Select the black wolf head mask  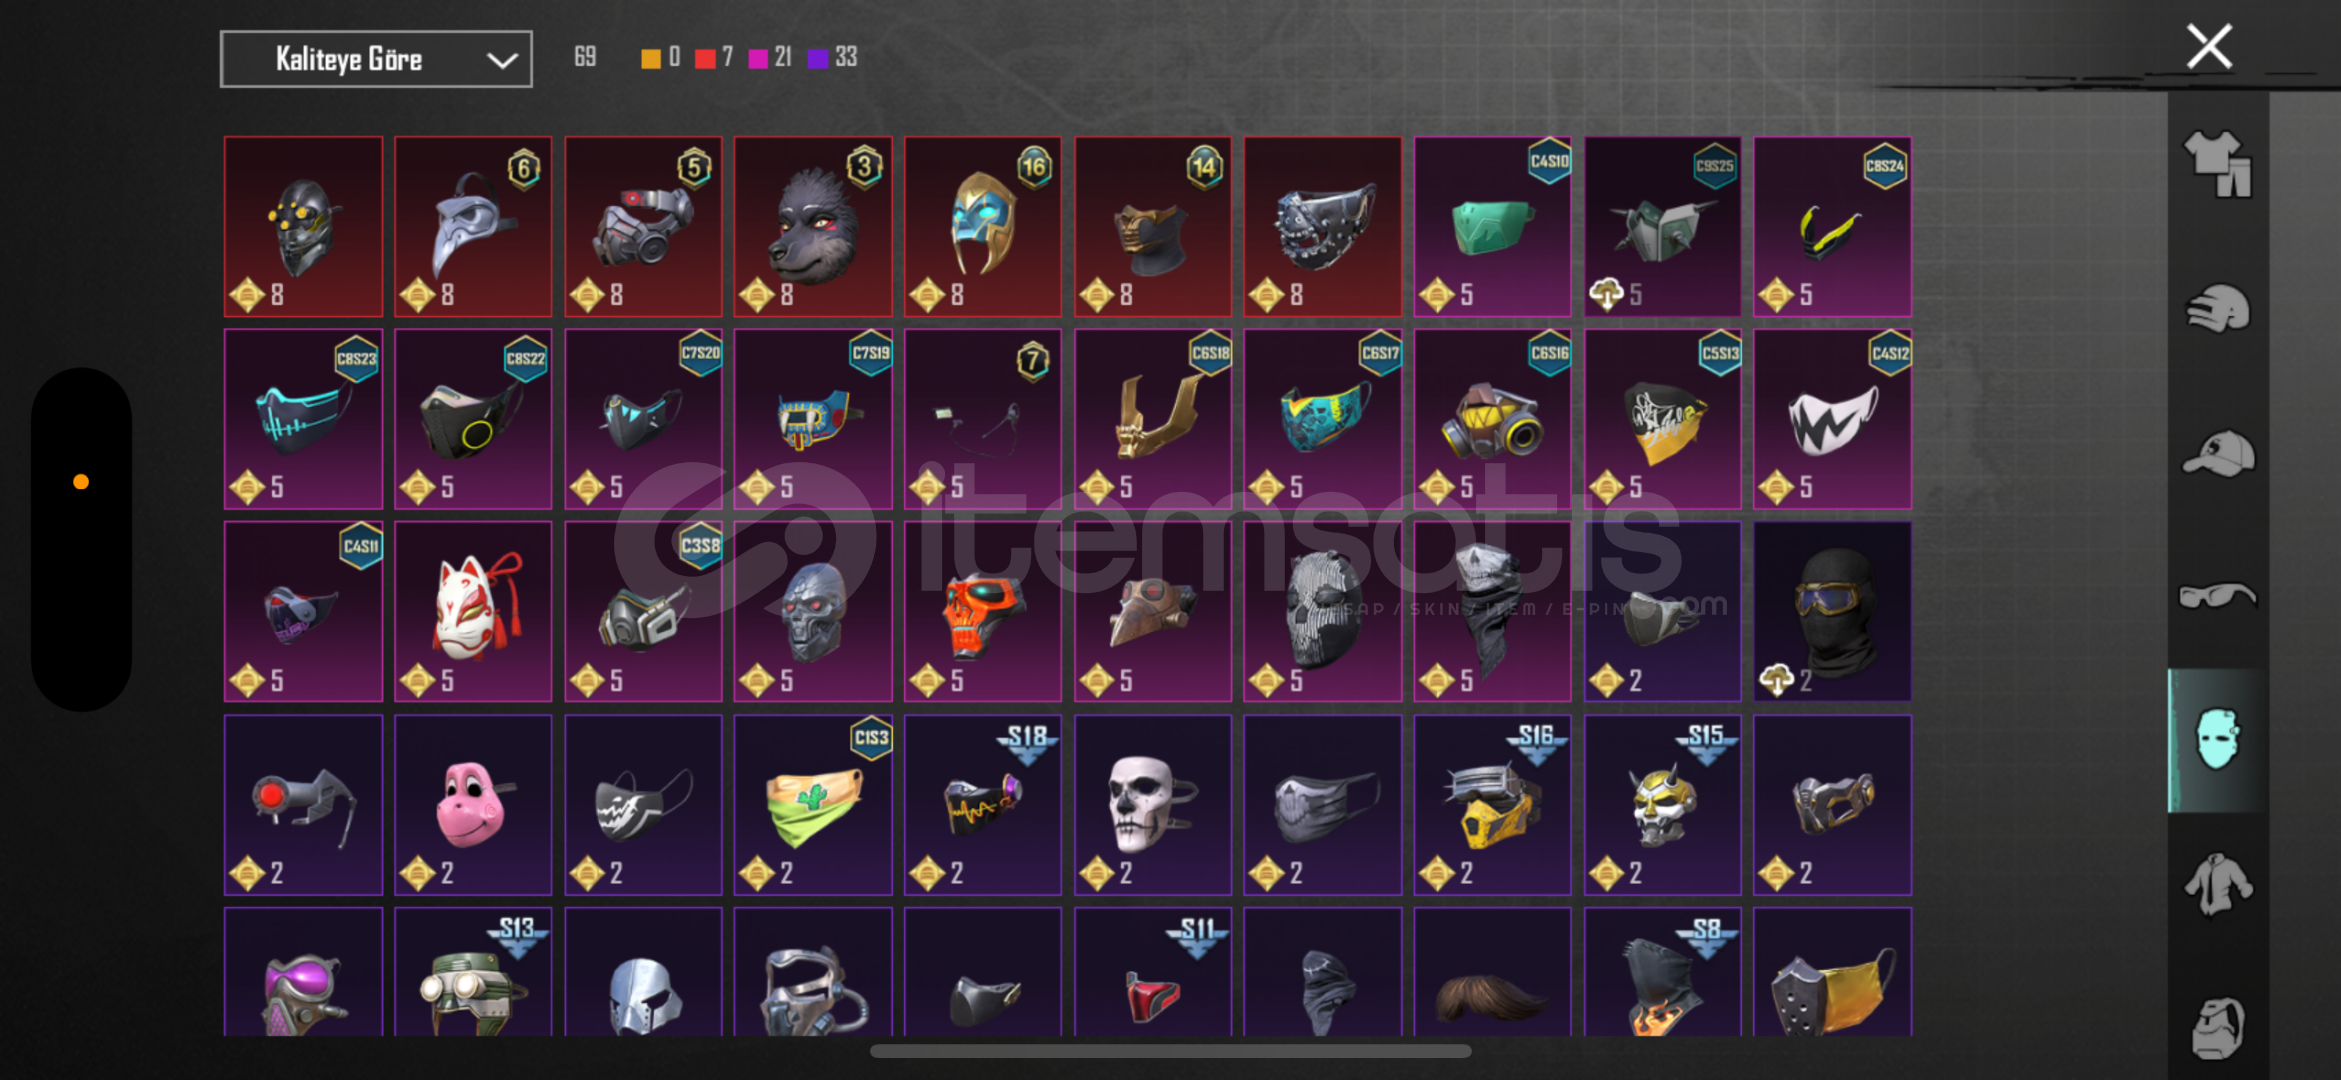tap(813, 227)
